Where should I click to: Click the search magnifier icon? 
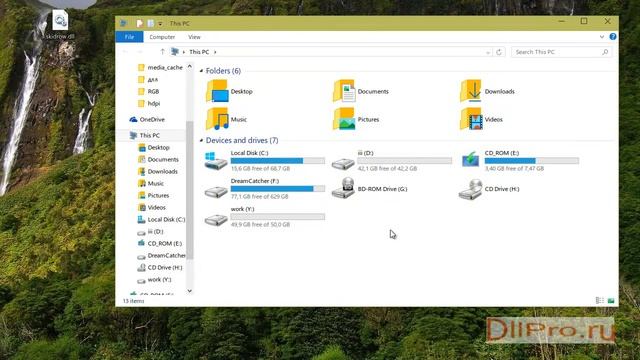pos(605,52)
